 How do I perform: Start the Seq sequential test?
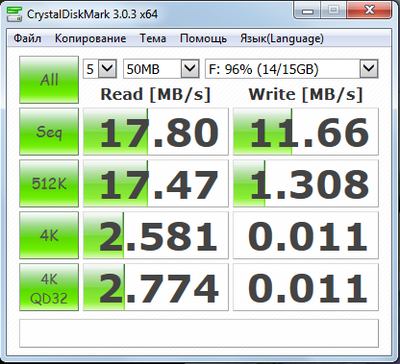pyautogui.click(x=49, y=132)
